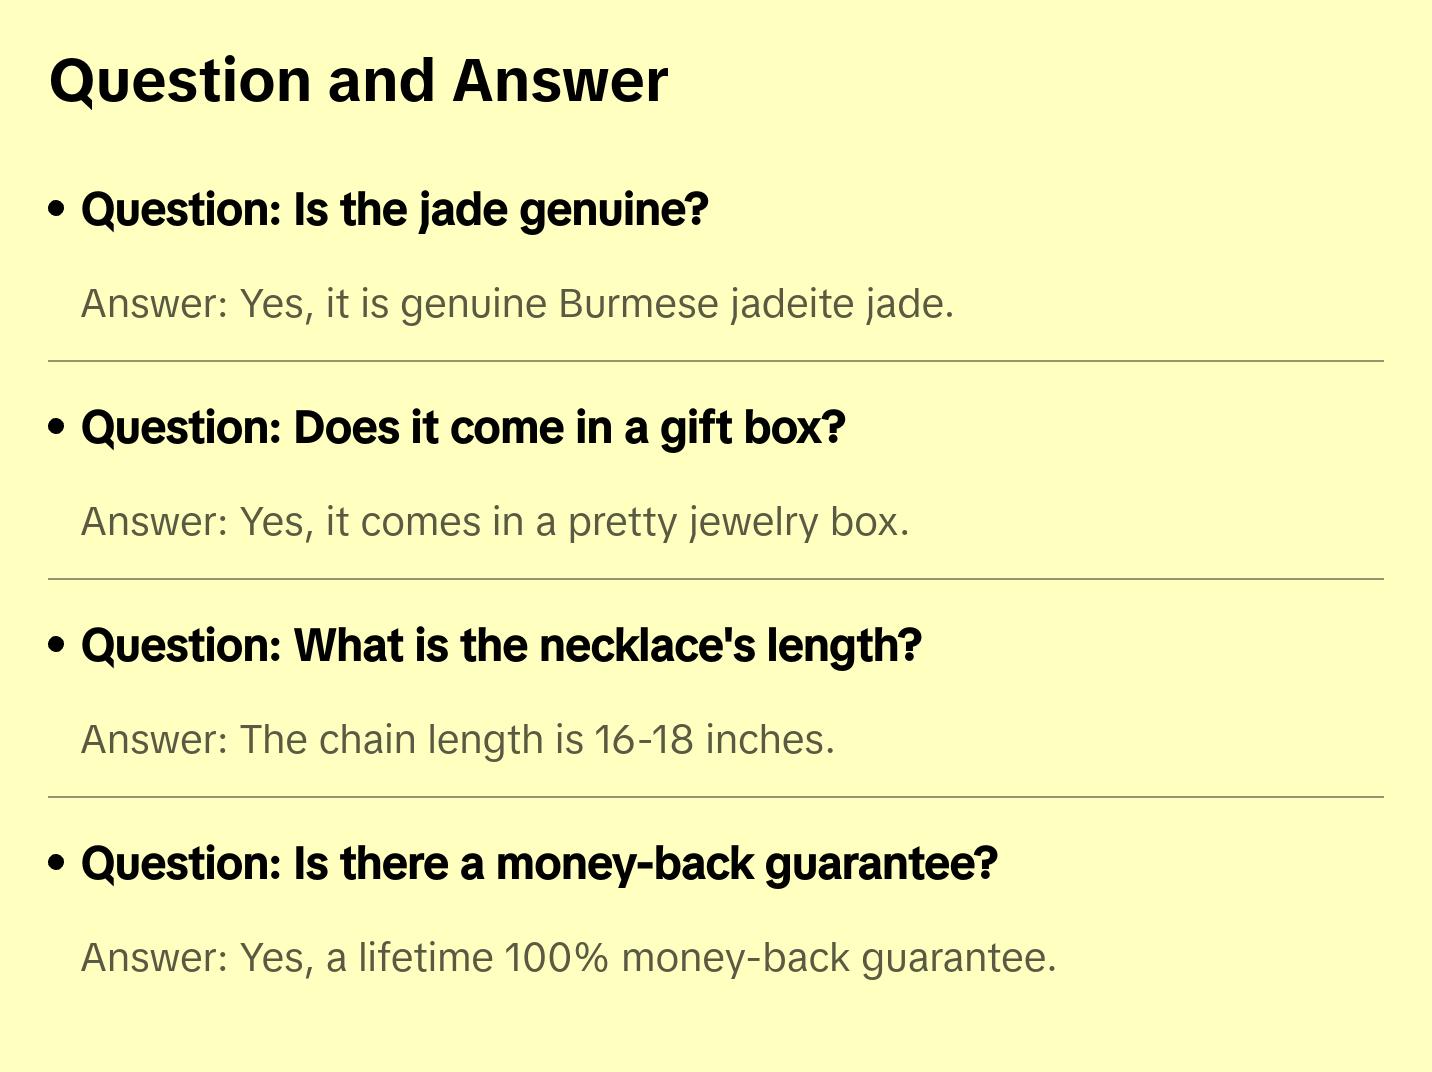The width and height of the screenshot is (1432, 1072).
Task: Click the divider line below the chain length answer
Action: tap(716, 797)
